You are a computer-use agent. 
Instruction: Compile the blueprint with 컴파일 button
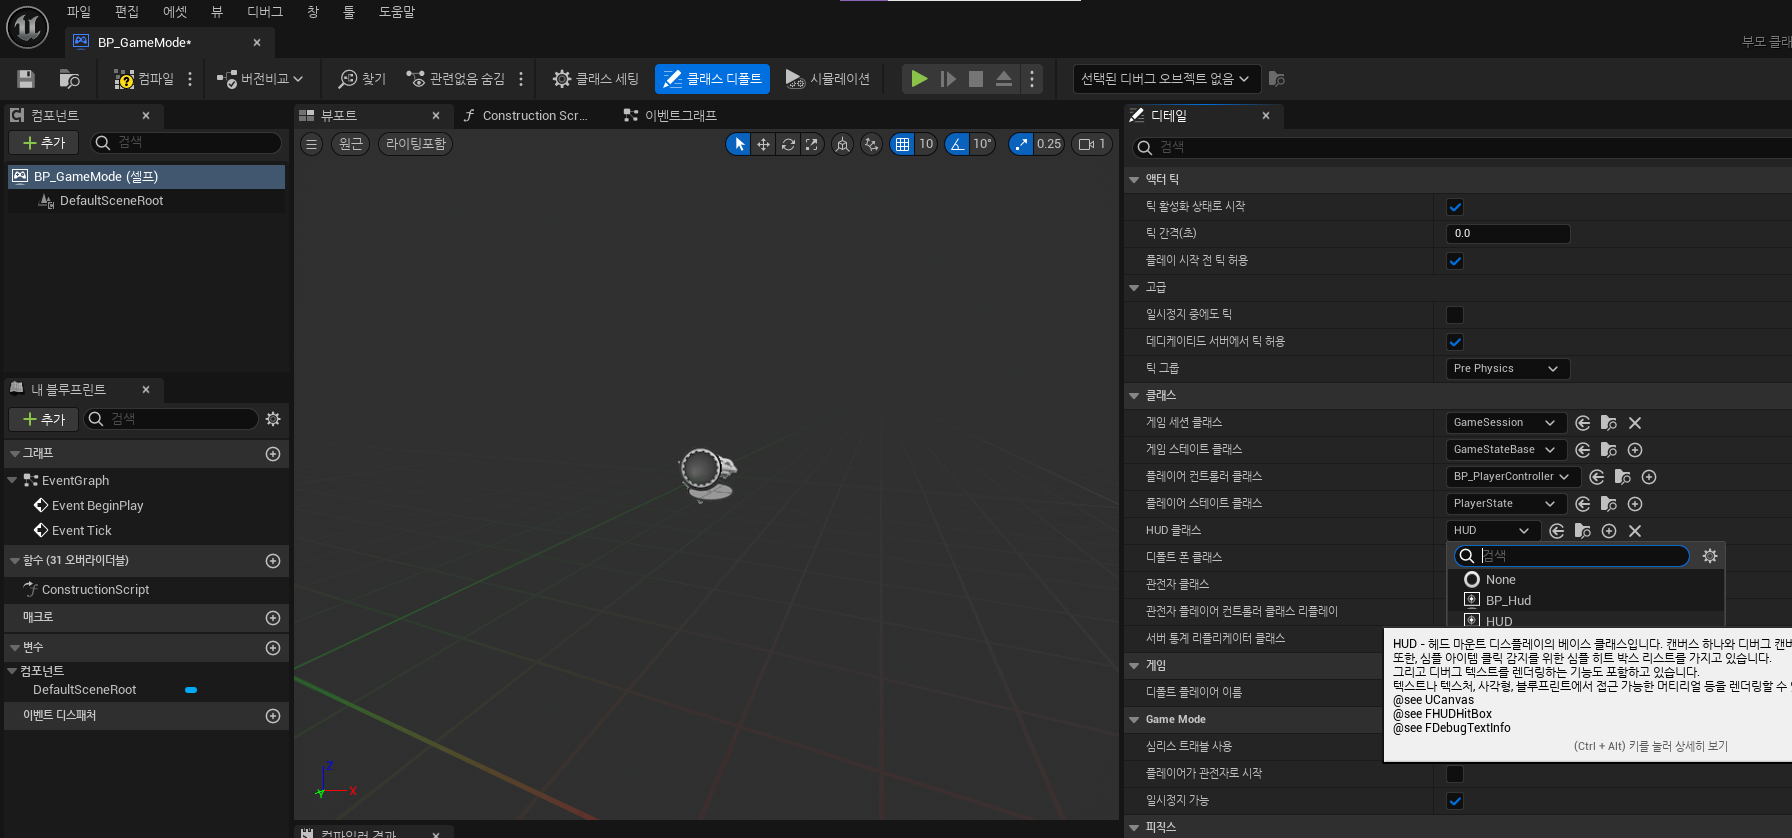(144, 79)
